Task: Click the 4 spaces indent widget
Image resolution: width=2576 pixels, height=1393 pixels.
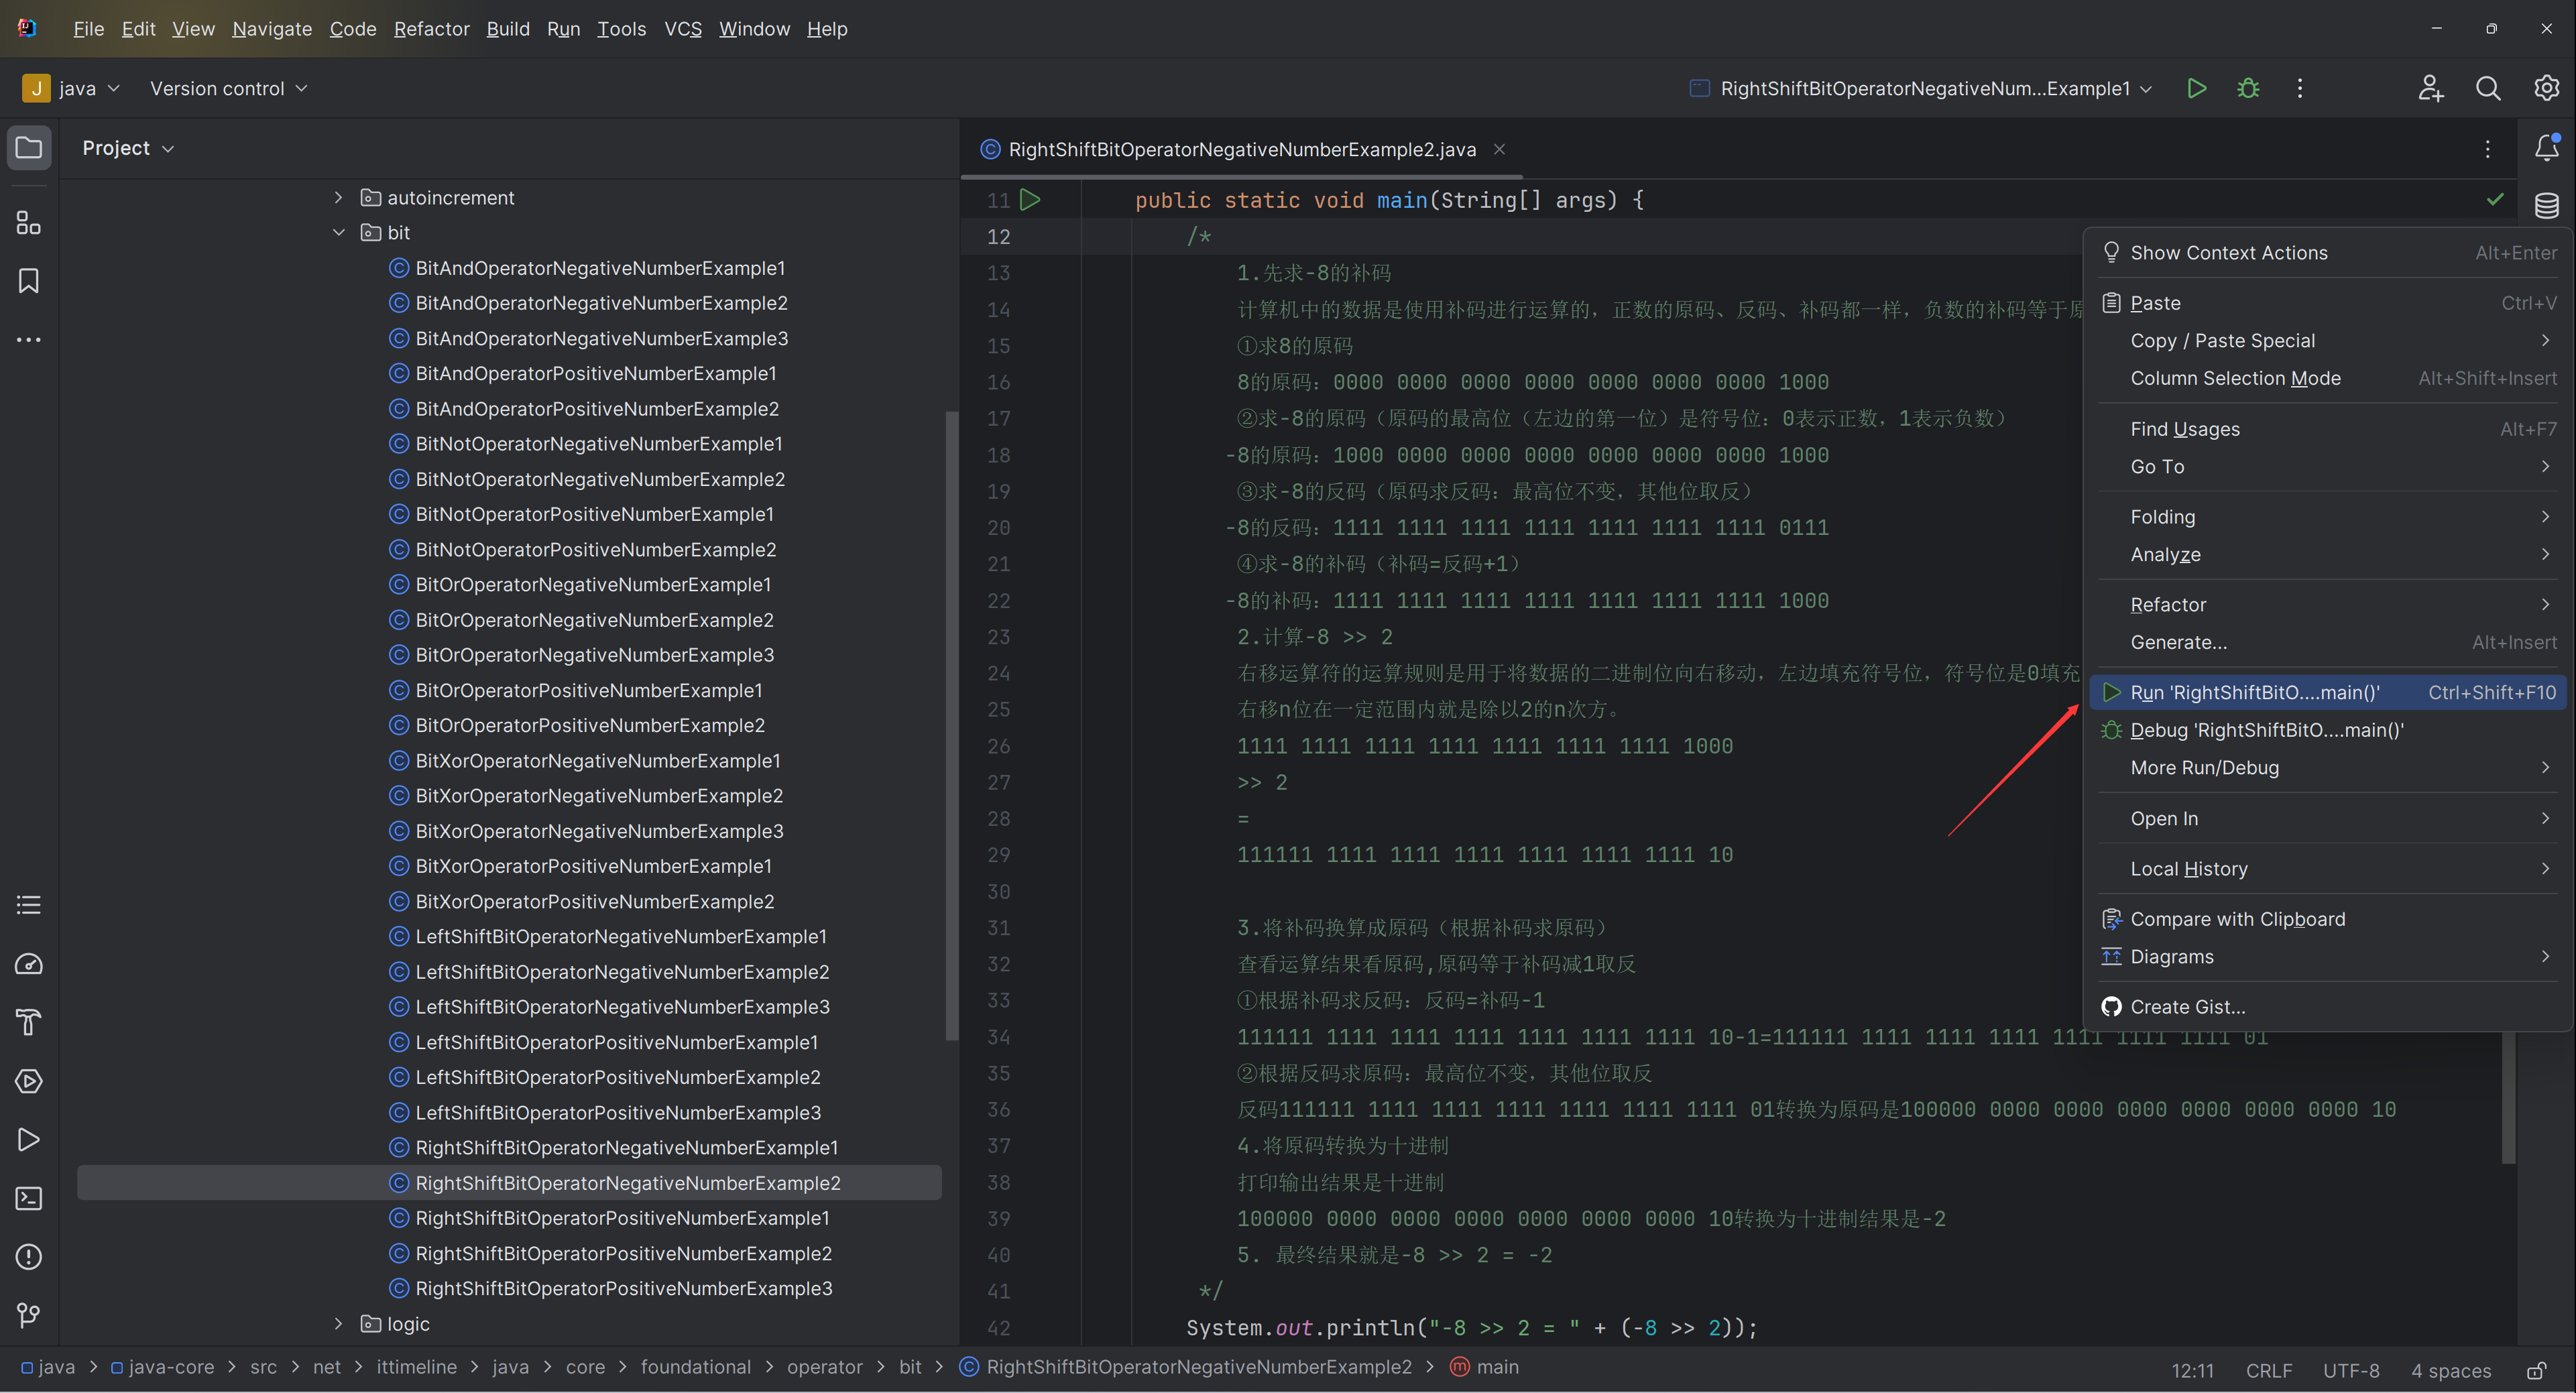Action: tap(2451, 1370)
